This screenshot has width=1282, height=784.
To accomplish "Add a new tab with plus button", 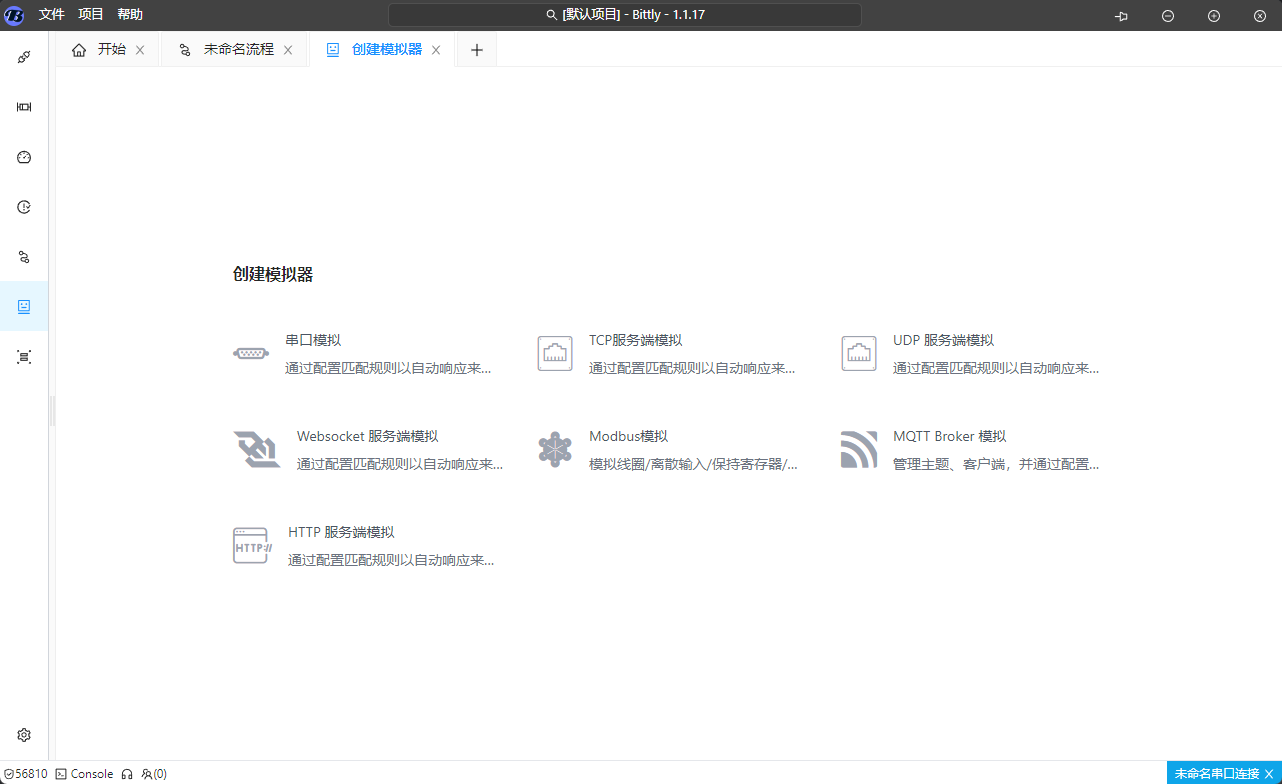I will coord(477,50).
